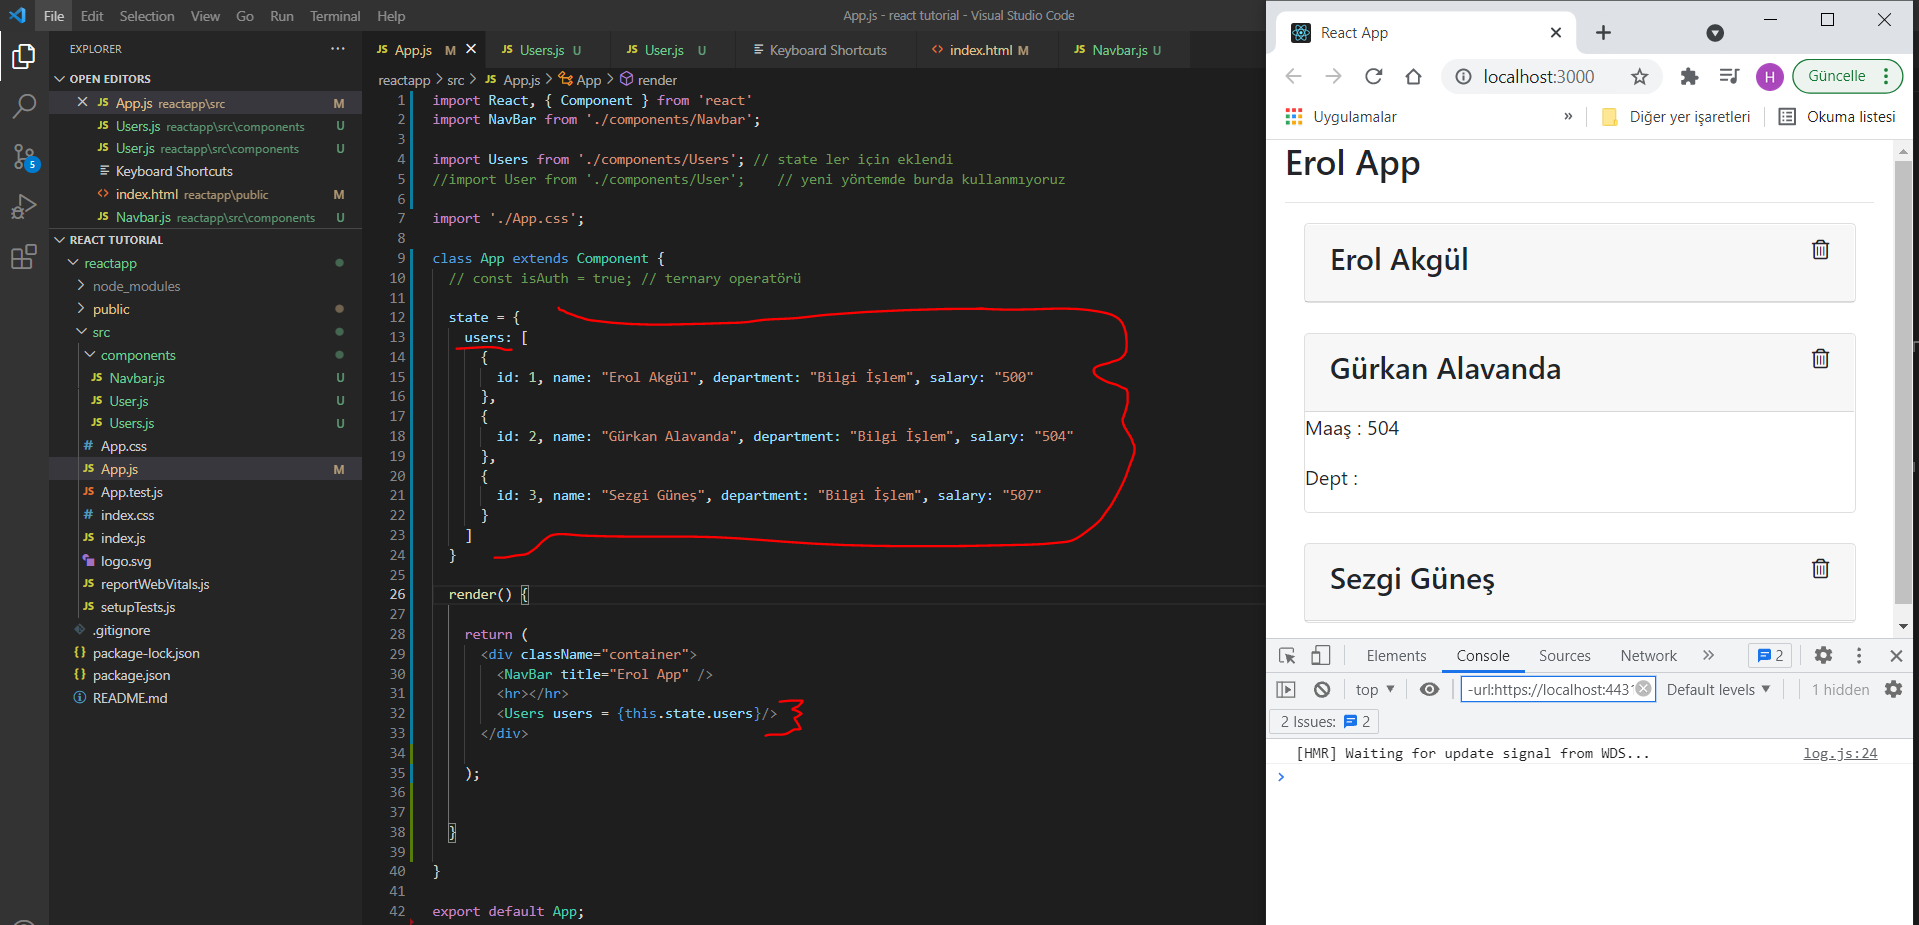Click the Güncelle update button
1919x925 pixels.
pos(1836,76)
